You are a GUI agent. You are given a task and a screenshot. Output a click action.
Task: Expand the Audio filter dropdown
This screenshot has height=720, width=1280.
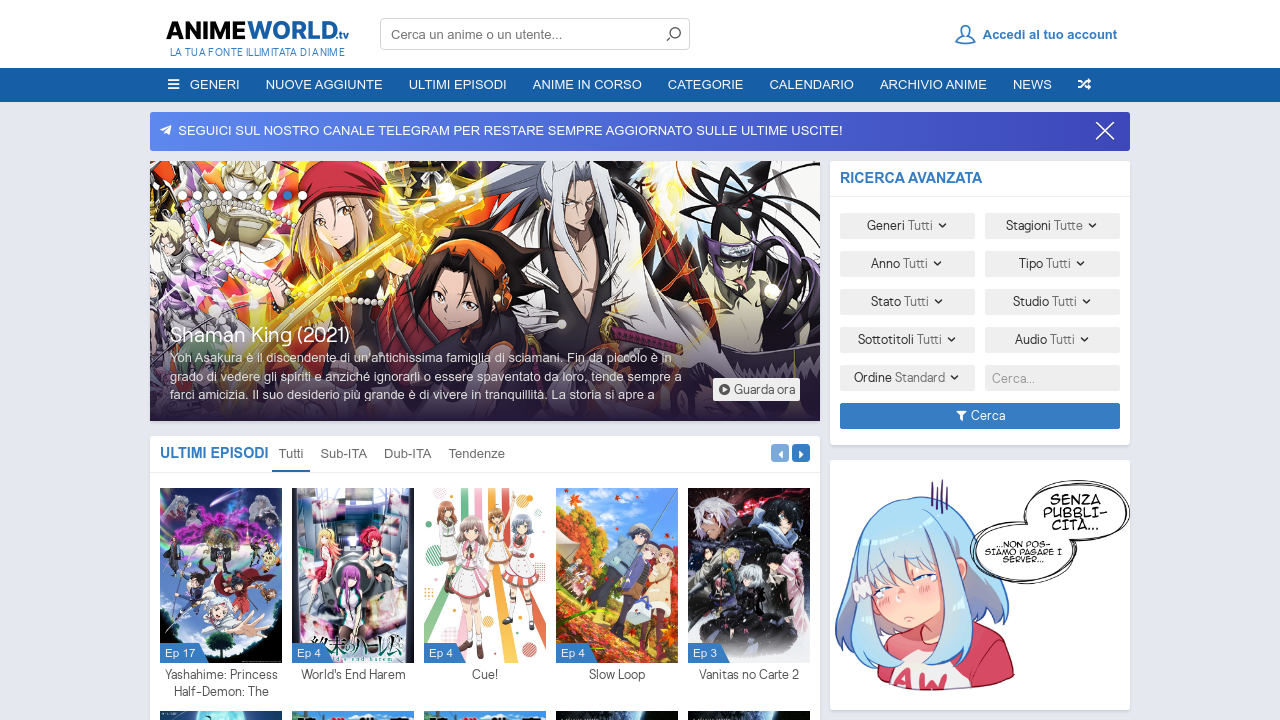tap(1052, 340)
